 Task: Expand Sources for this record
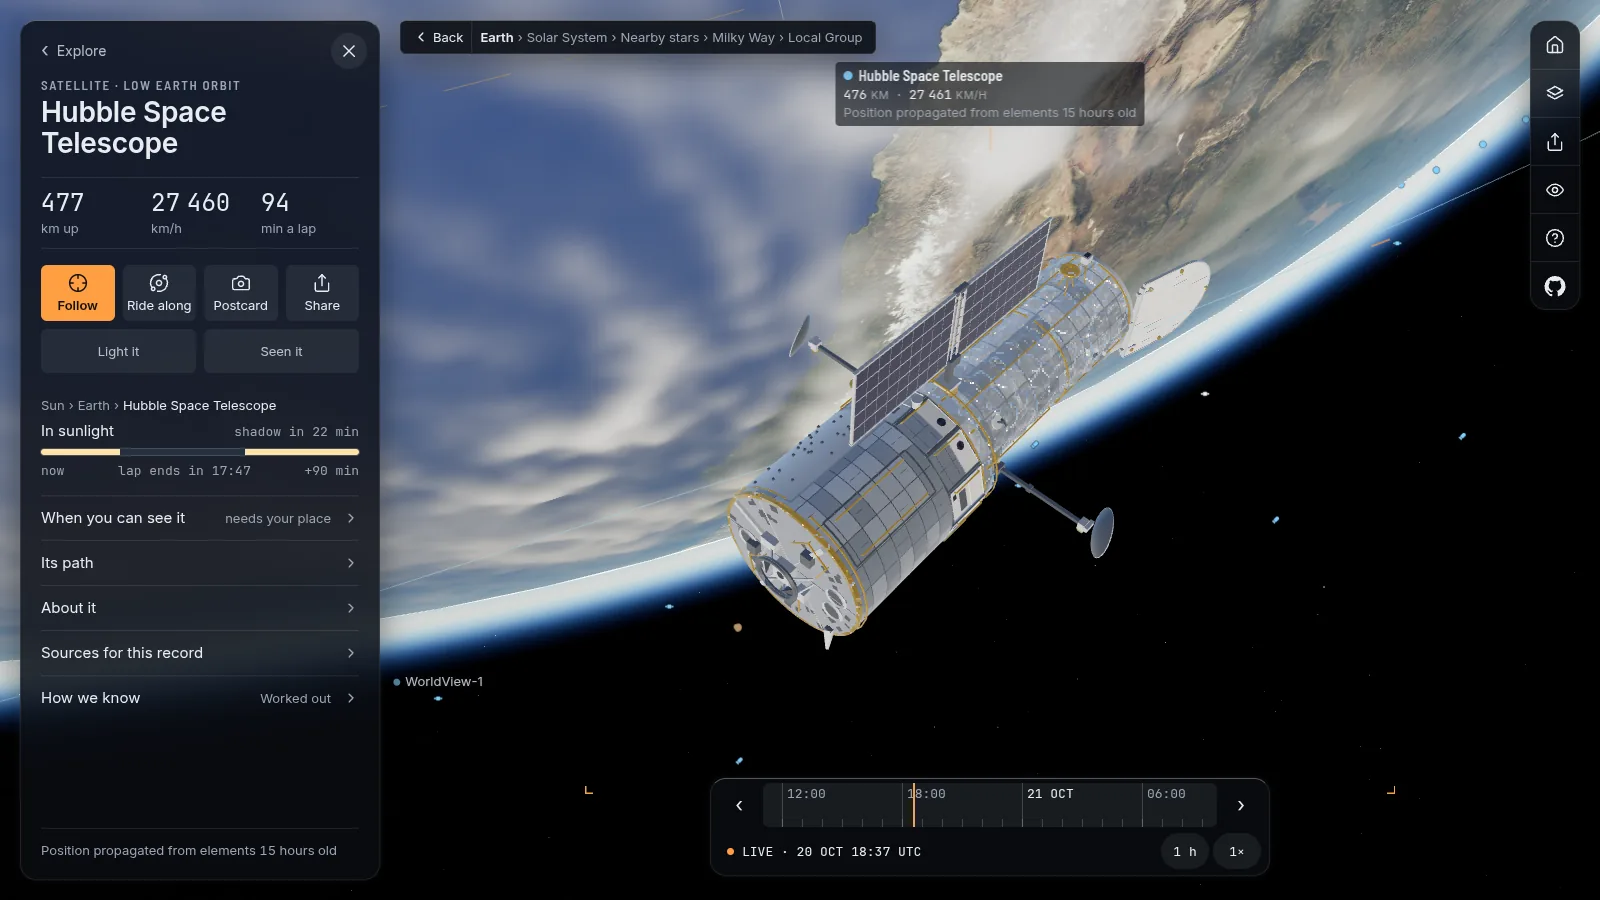[x=199, y=653]
